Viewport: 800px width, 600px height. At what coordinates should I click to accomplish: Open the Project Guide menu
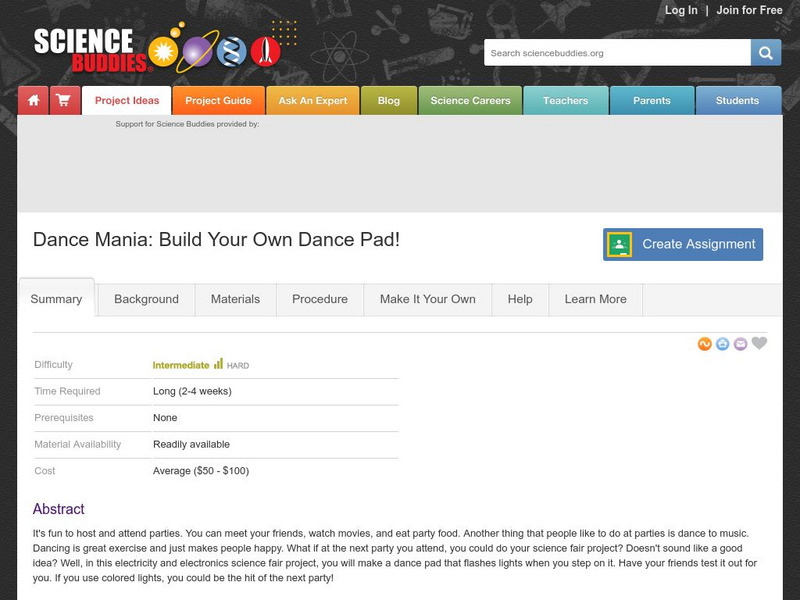click(x=218, y=100)
